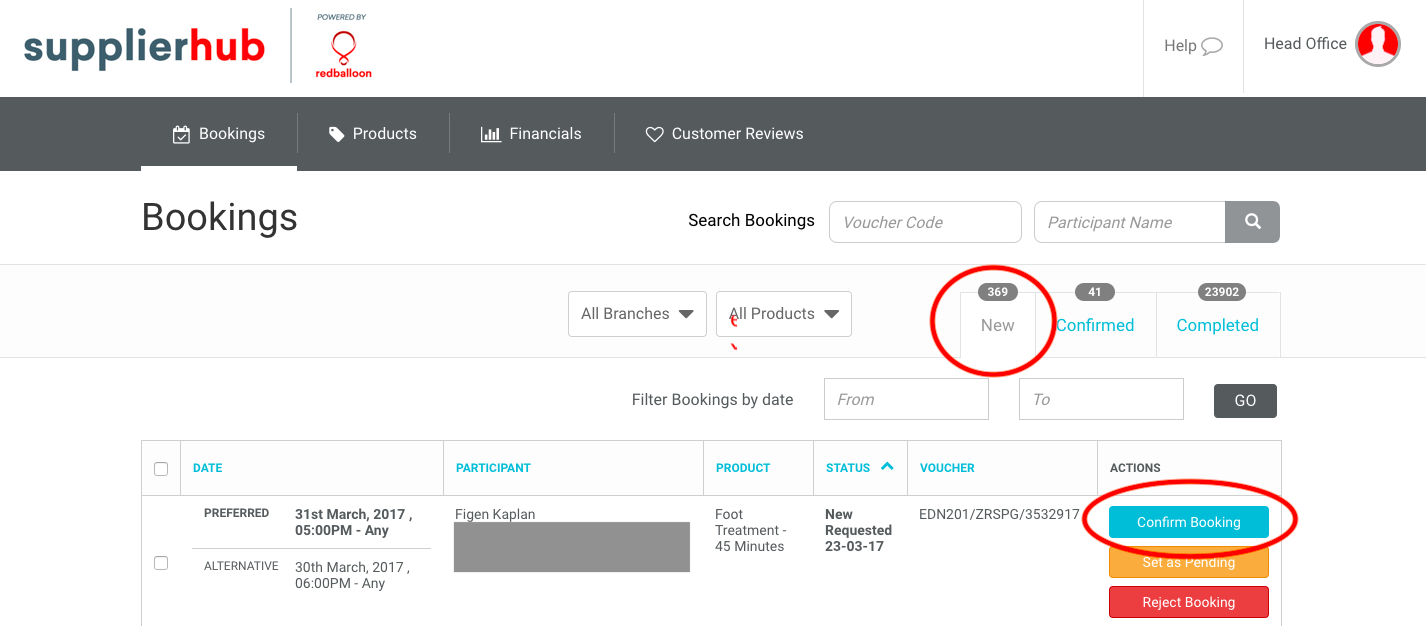Open the All Products dropdown
The image size is (1426, 626).
point(783,313)
